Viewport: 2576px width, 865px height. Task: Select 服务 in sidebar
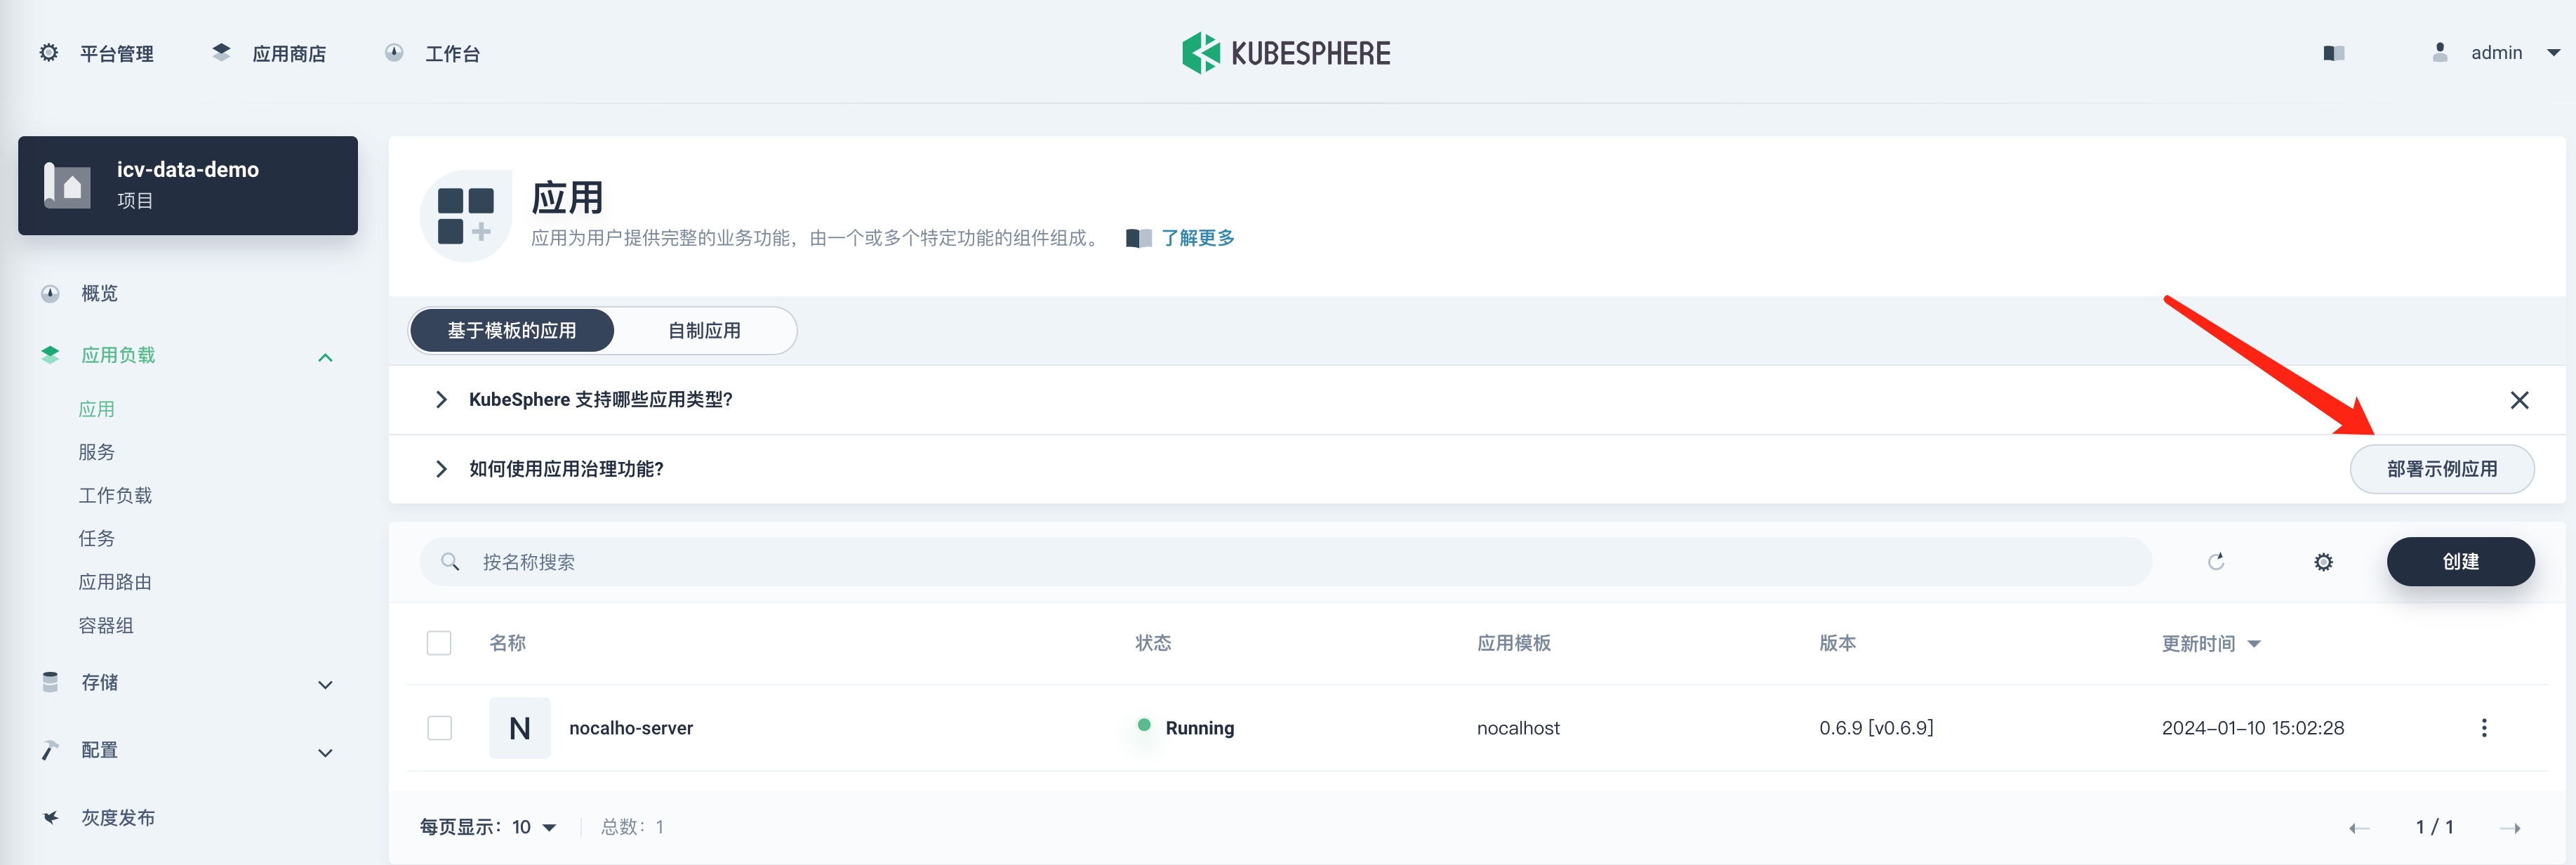click(97, 452)
